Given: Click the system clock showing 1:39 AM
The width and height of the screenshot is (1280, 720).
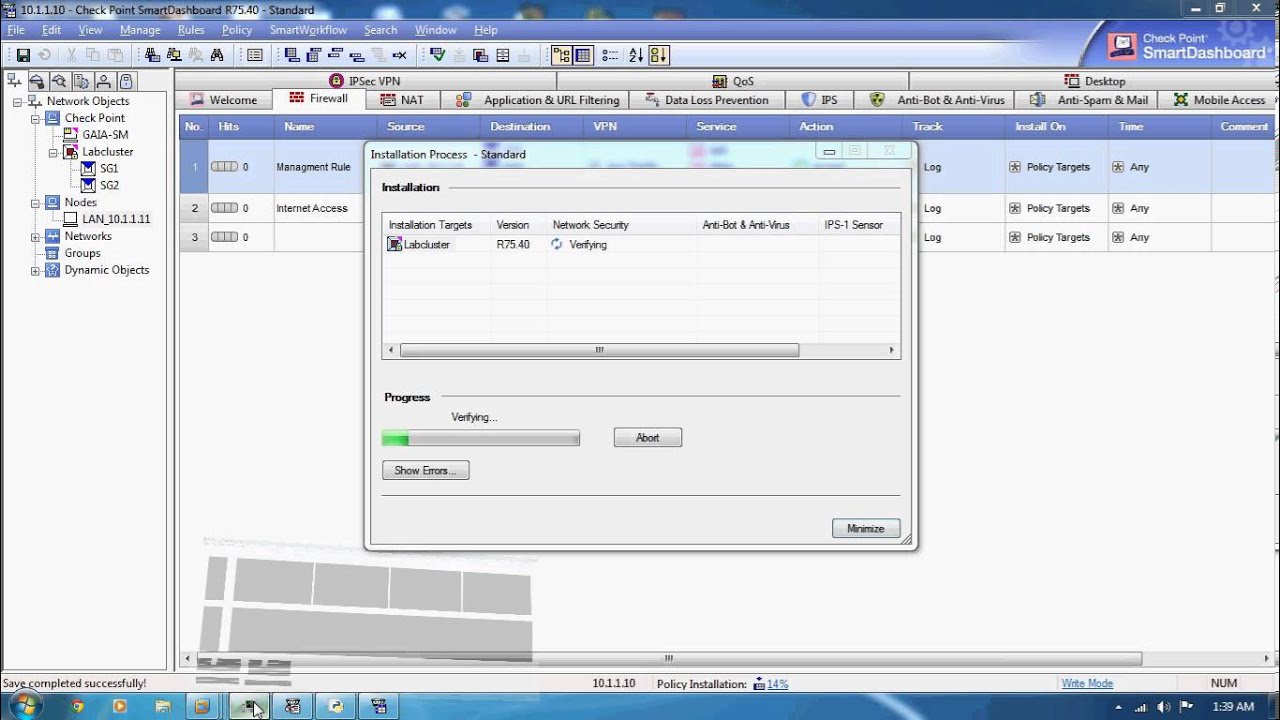Looking at the screenshot, I should 1232,707.
